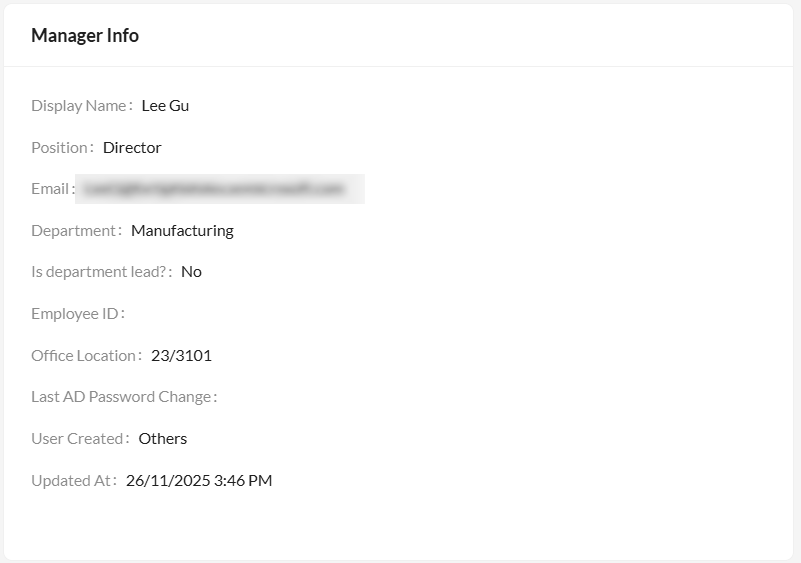Image resolution: width=801 pixels, height=563 pixels.
Task: Click the User Created field label
Action: tap(77, 439)
